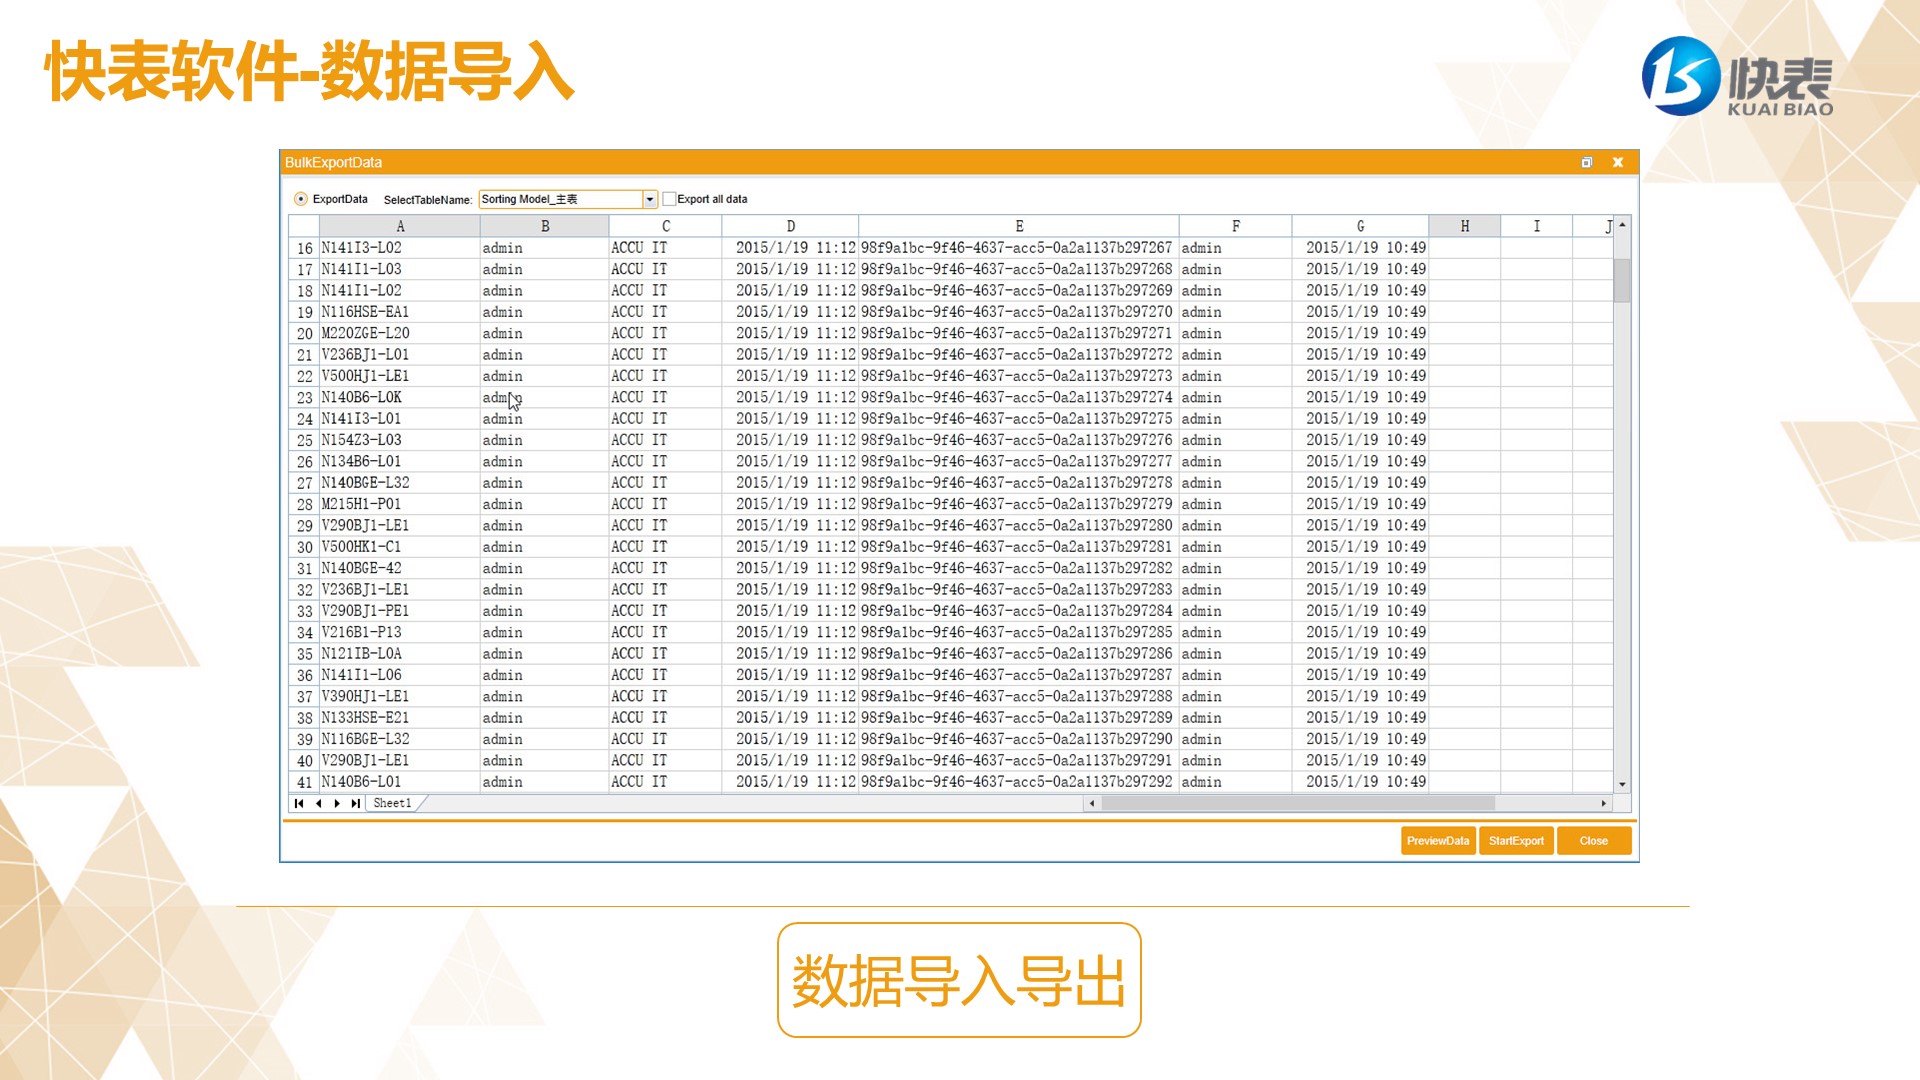The height and width of the screenshot is (1080, 1920).
Task: Click ACCU IT cell in row 20
Action: tap(666, 333)
